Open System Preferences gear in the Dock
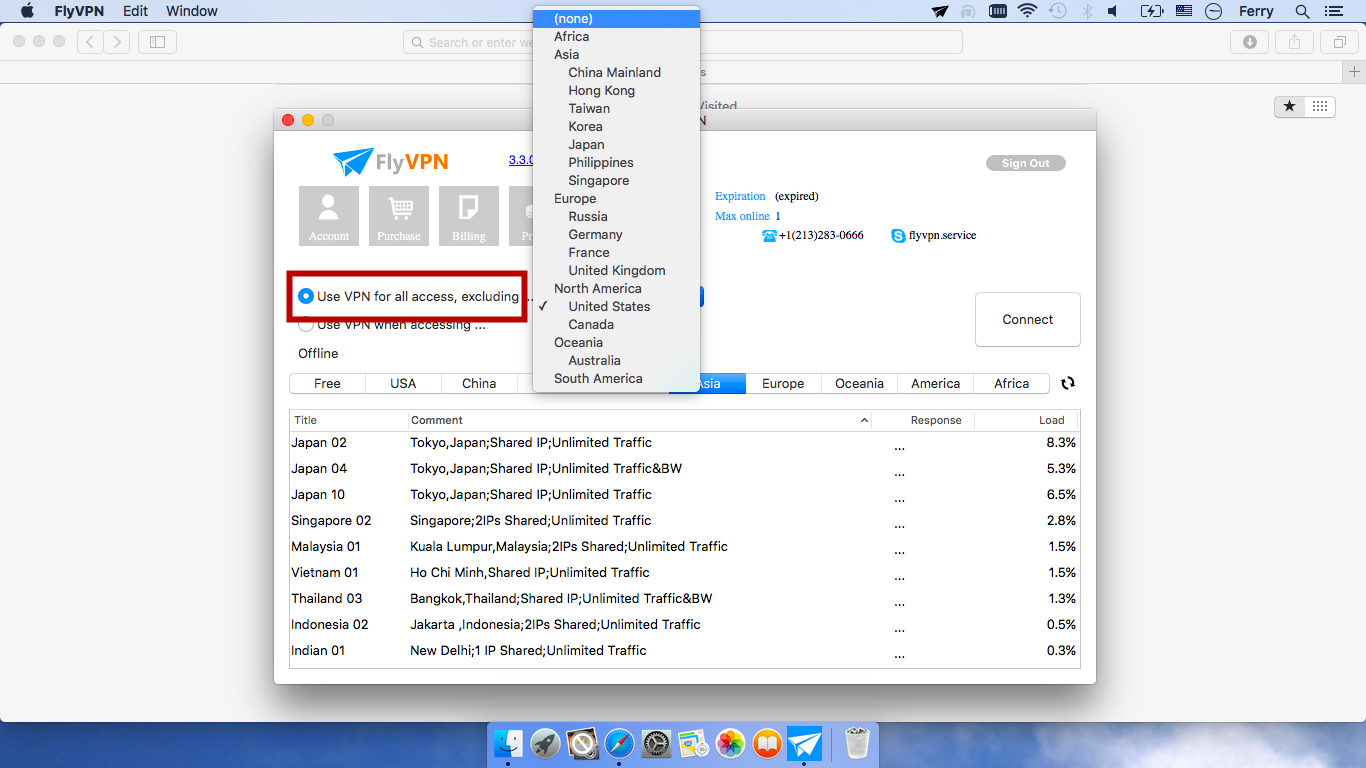Image resolution: width=1366 pixels, height=768 pixels. click(656, 744)
